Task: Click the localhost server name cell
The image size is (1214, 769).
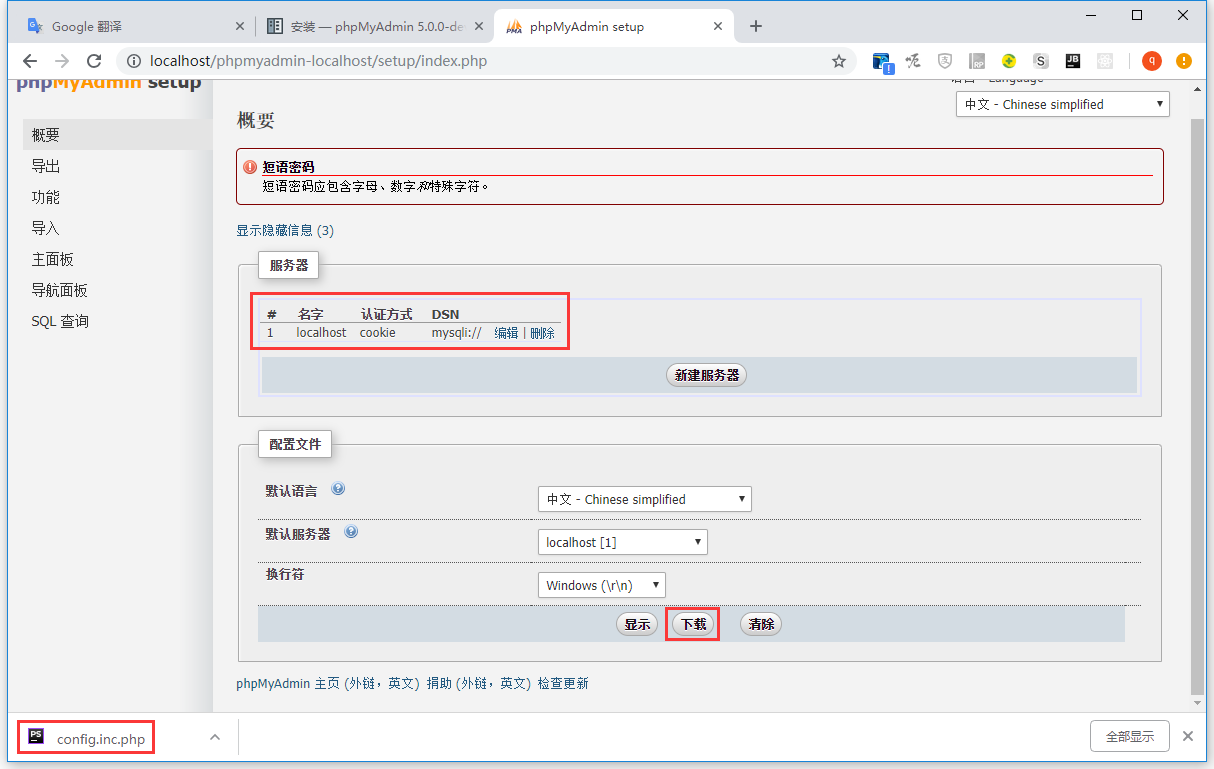Action: tap(322, 333)
